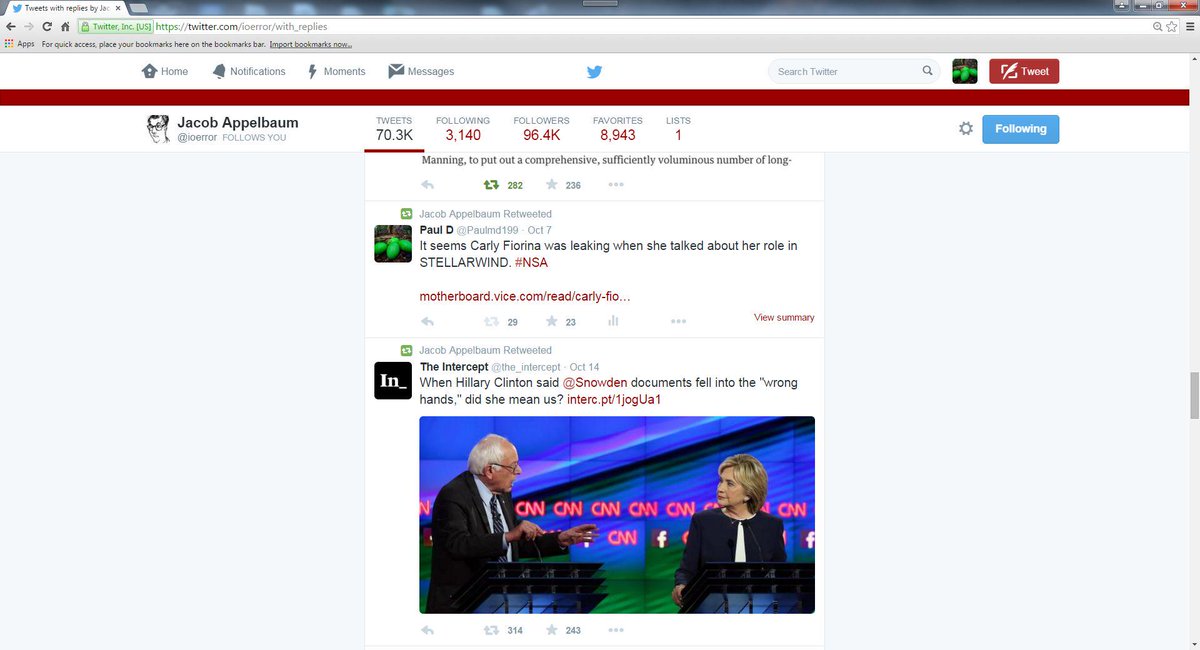Viewport: 1200px width, 650px height.
Task: Open the debate photo in tweet
Action: pyautogui.click(x=617, y=515)
